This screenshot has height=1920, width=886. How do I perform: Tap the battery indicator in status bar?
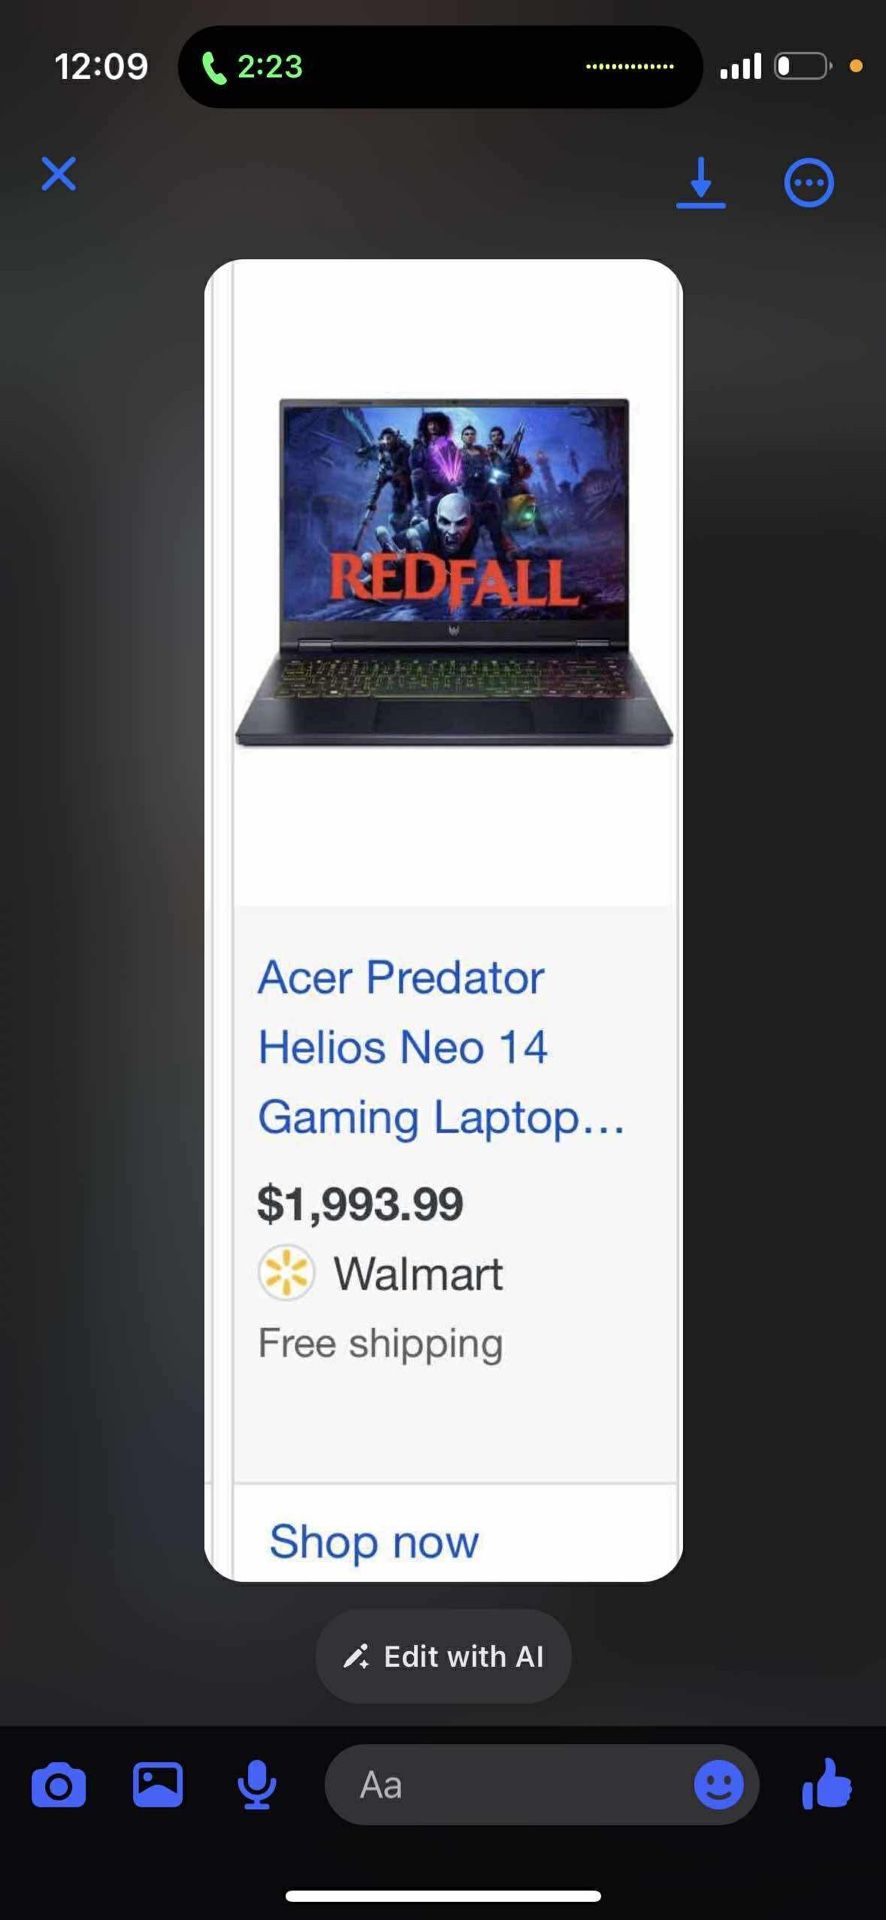pos(803,67)
